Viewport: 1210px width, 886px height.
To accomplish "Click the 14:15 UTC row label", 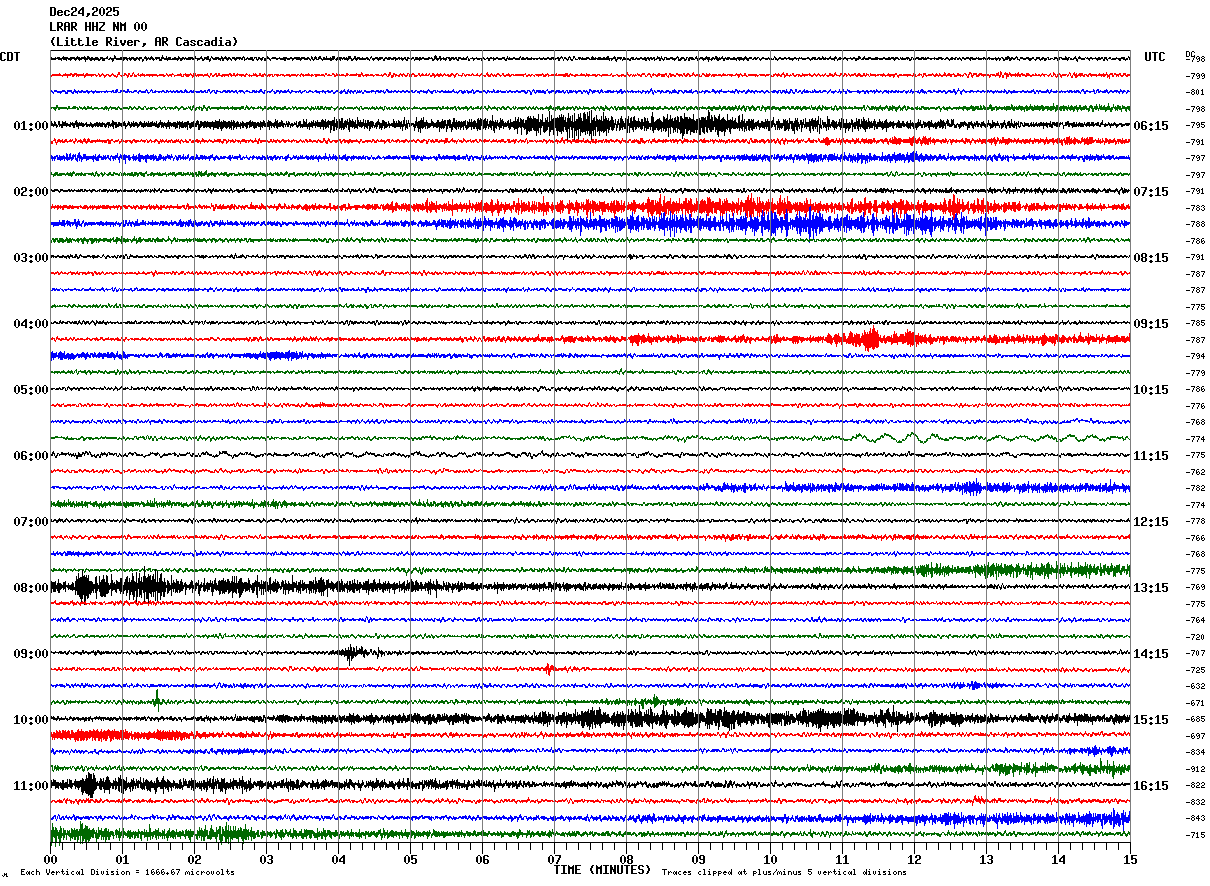I will (x=1152, y=654).
